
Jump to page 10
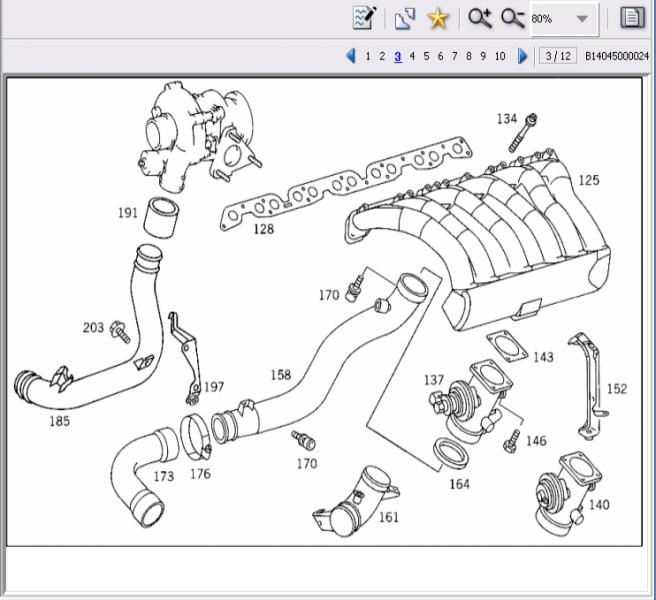point(500,56)
